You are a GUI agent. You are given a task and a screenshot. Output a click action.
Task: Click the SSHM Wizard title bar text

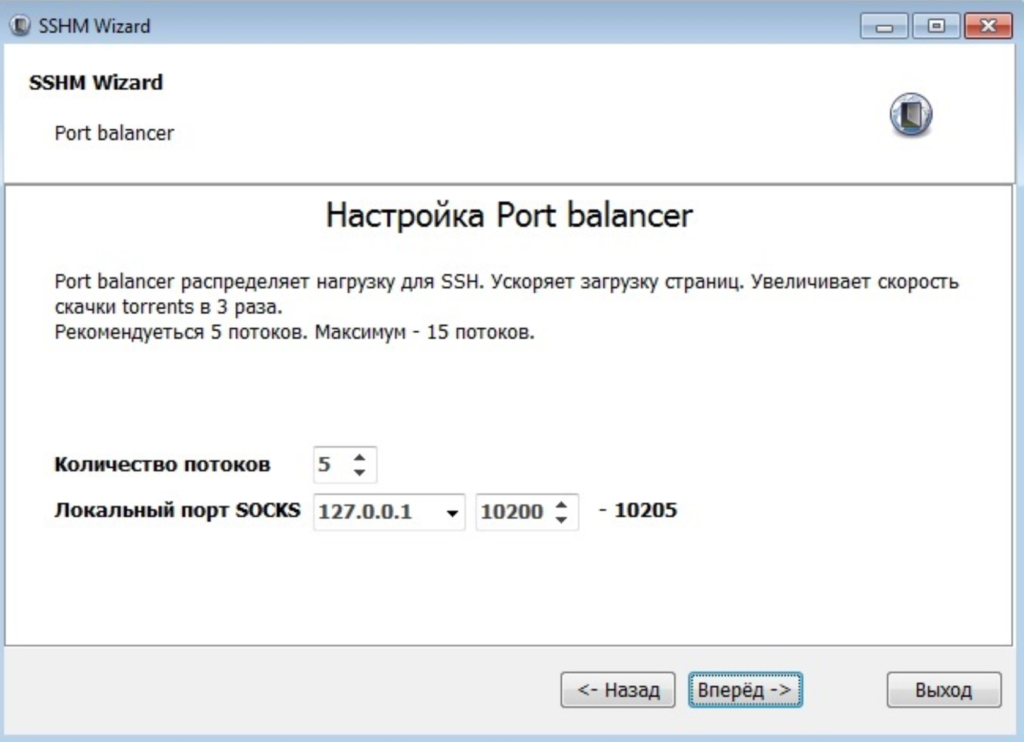pyautogui.click(x=92, y=25)
